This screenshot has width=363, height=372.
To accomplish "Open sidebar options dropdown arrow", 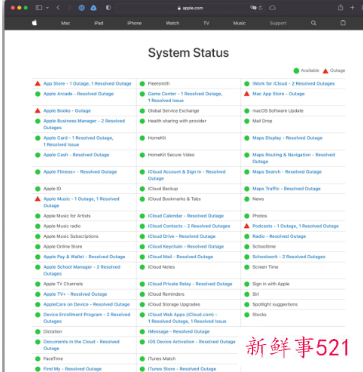I will 47,8.
